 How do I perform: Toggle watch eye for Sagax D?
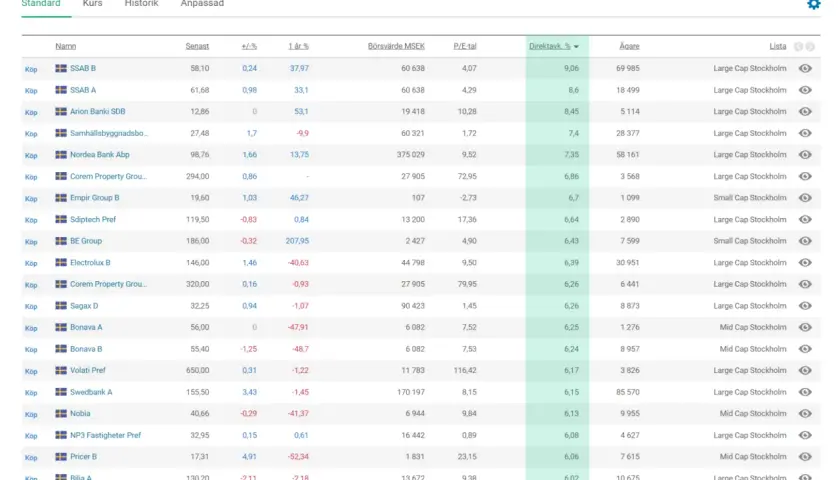click(x=805, y=305)
